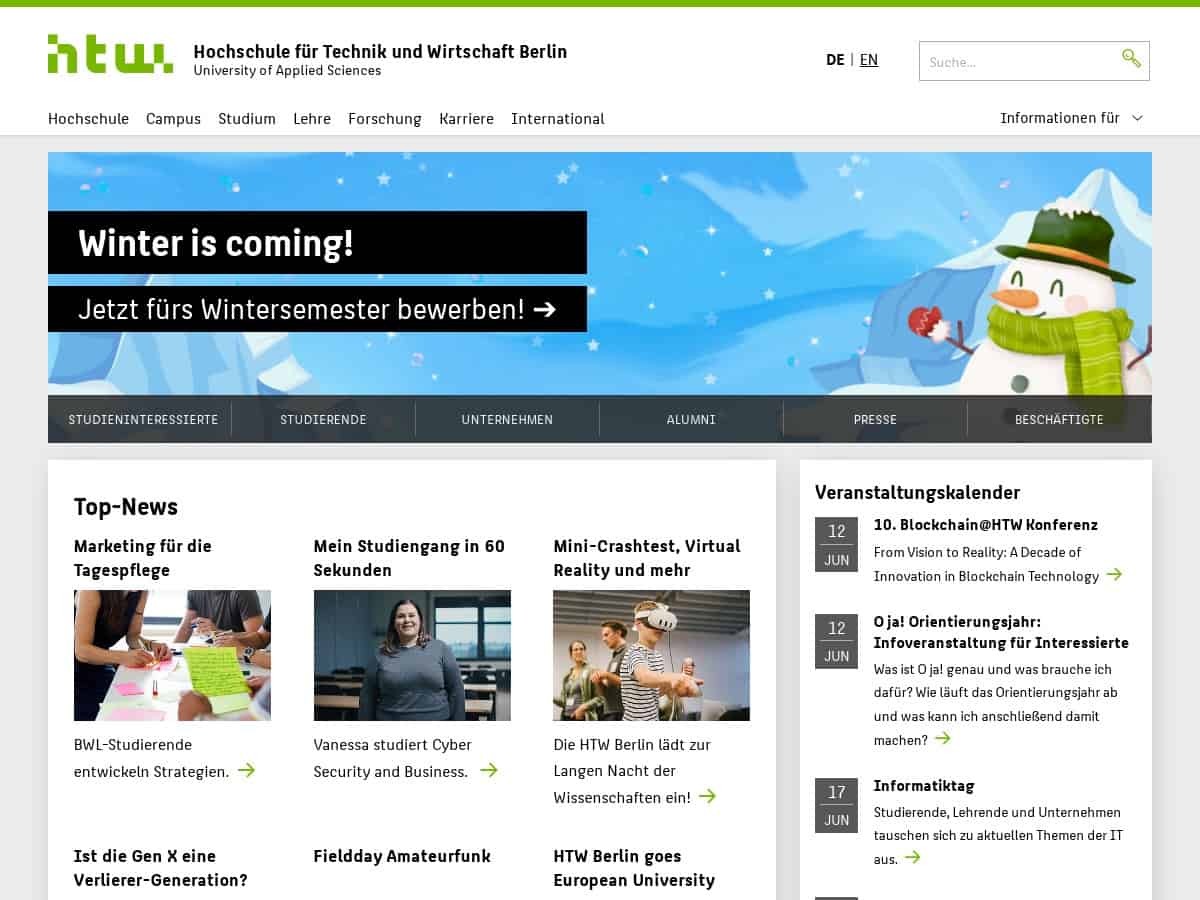Click green arrow after 'Blockchain Technology'
This screenshot has height=900, width=1200.
pos(1114,575)
